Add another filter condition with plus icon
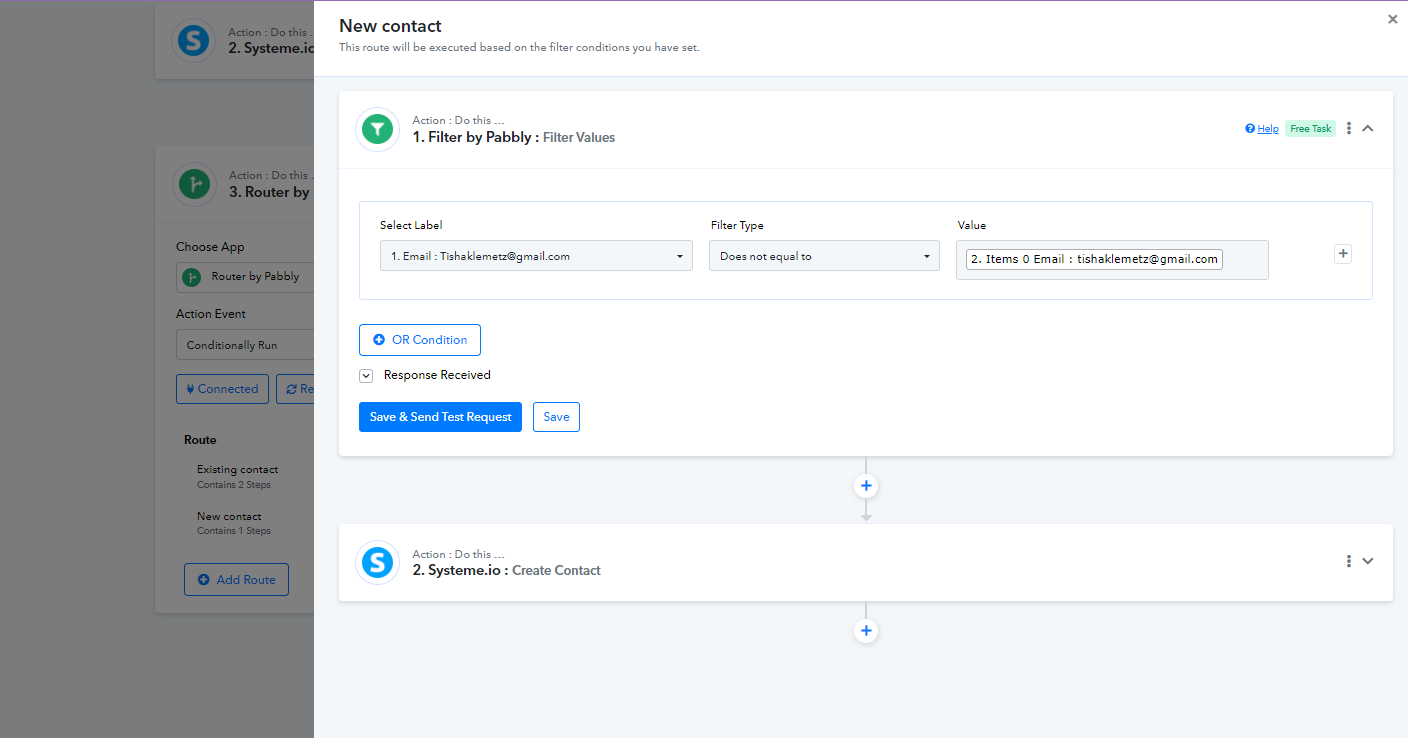This screenshot has width=1408, height=738. [x=1343, y=254]
